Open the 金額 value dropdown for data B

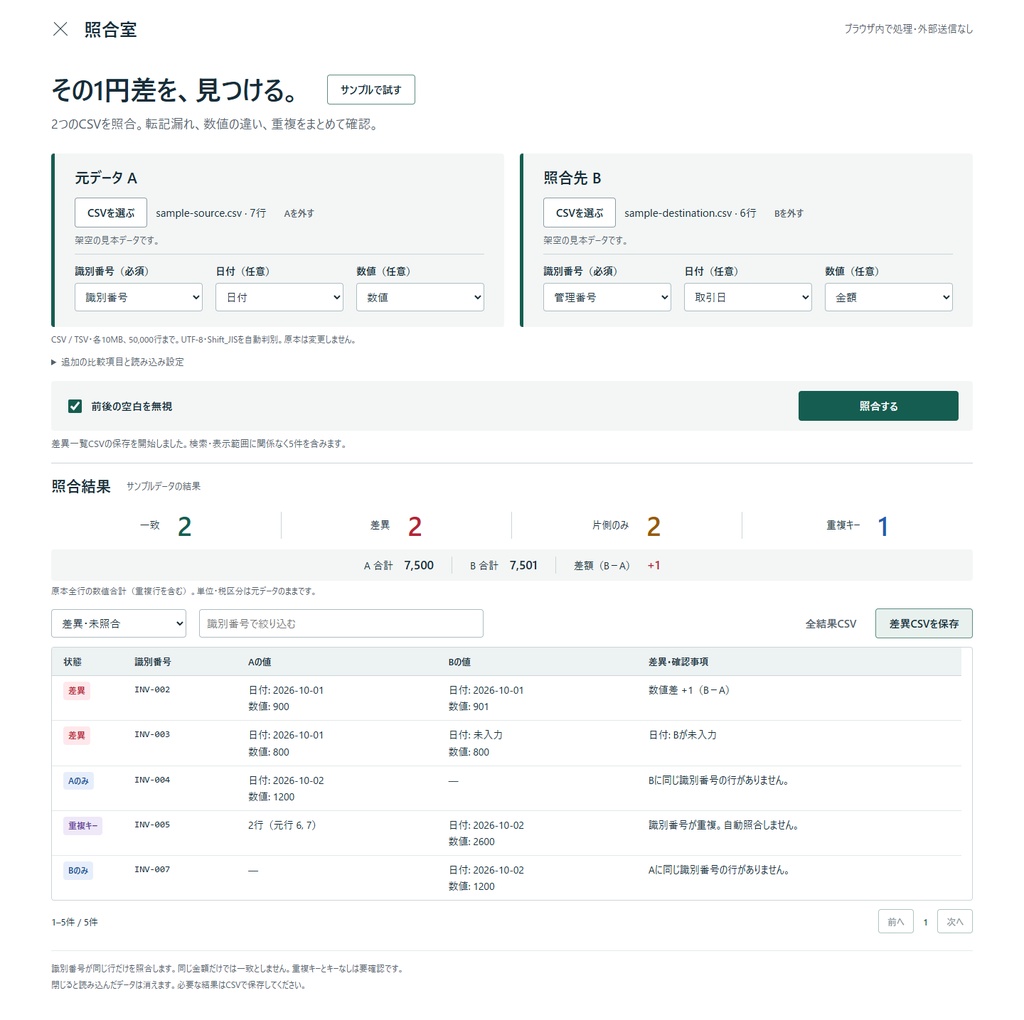tap(889, 297)
